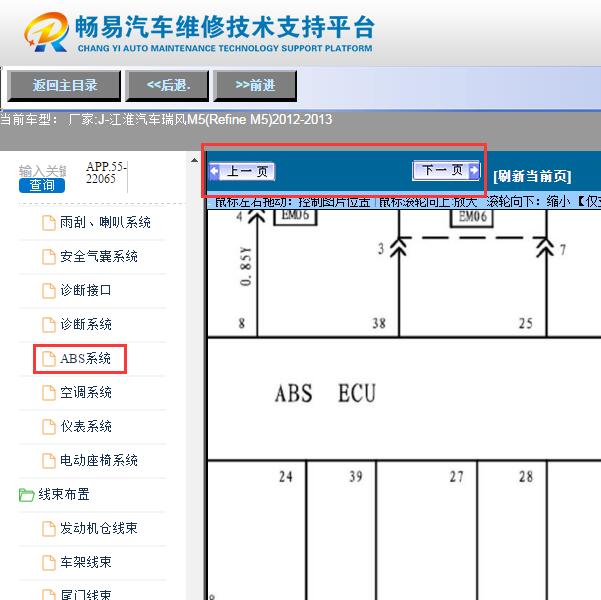601x600 pixels.
Task: Click pin 38 on ABS ECU diagram
Action: pyautogui.click(x=379, y=323)
